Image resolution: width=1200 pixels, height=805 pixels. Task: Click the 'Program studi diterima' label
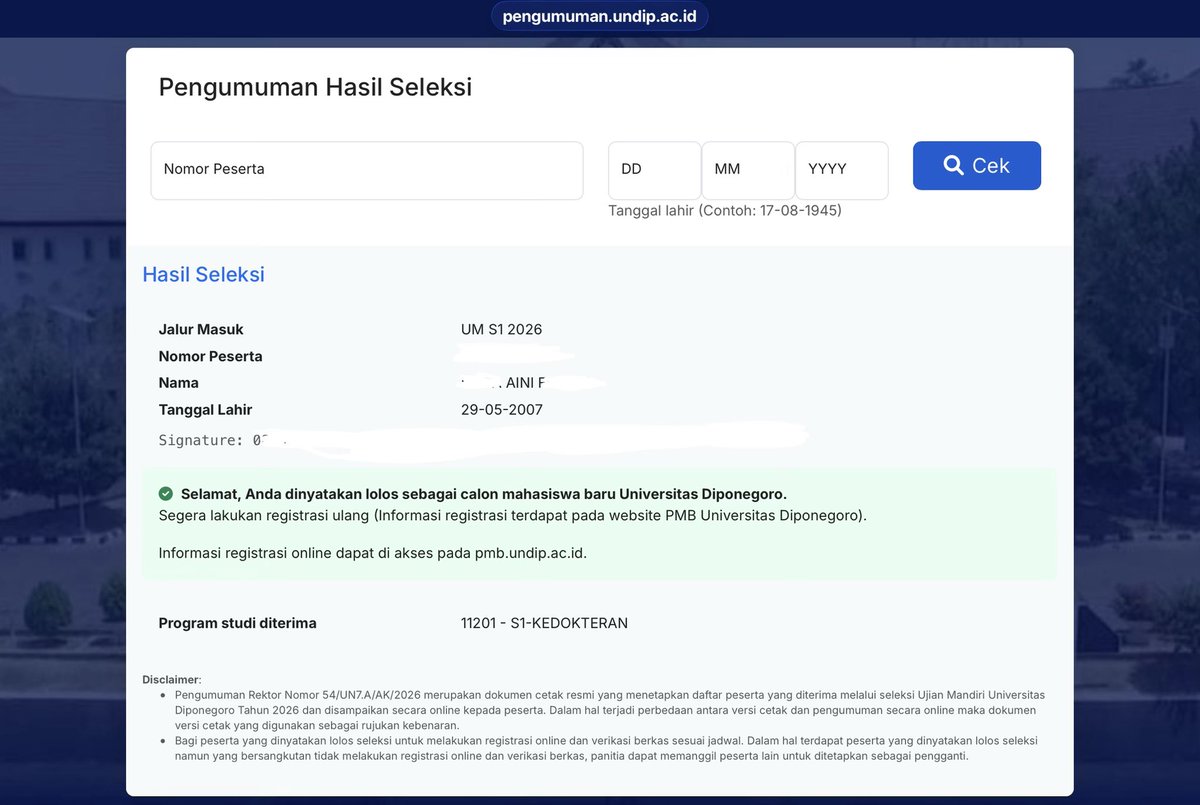point(237,623)
